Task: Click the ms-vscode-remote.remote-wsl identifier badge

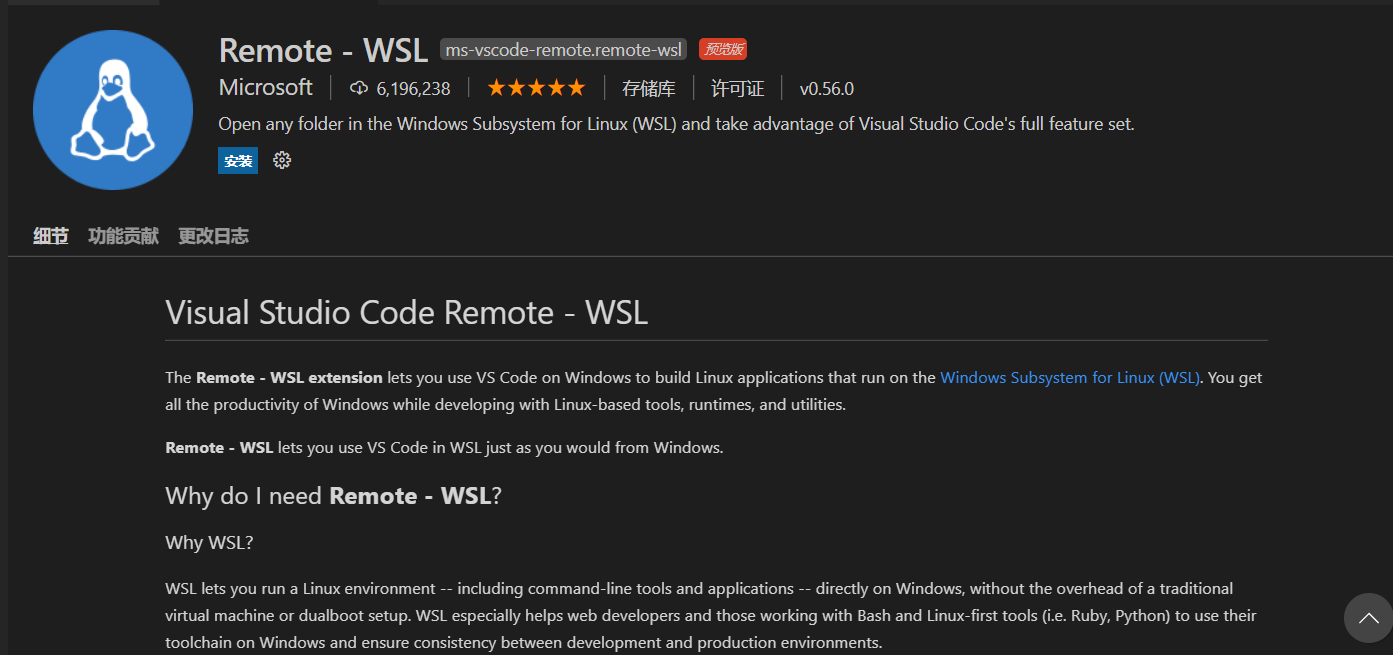Action: point(564,50)
